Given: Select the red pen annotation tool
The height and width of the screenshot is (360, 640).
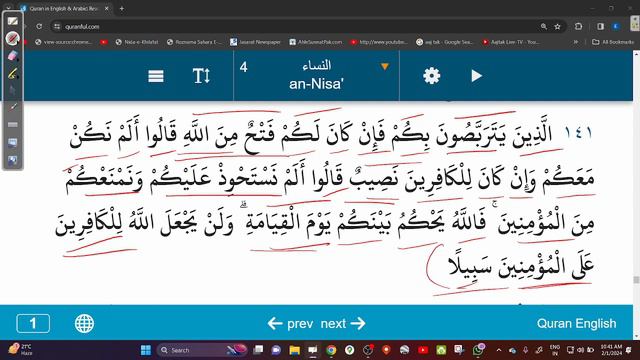Looking at the screenshot, I should click(12, 38).
